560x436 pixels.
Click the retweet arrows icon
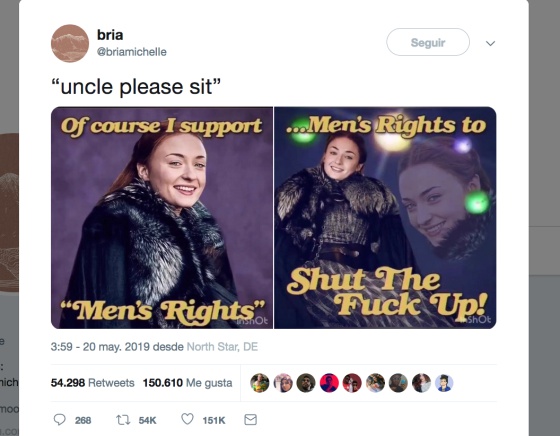click(x=123, y=420)
